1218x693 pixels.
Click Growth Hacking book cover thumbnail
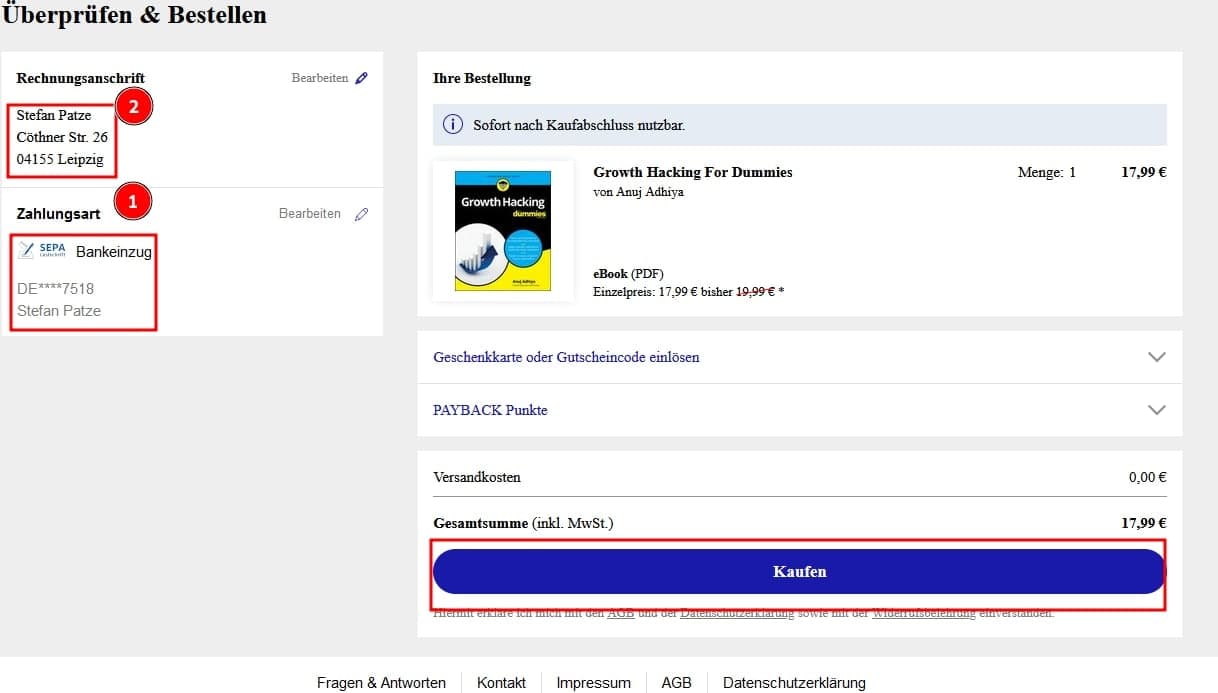pyautogui.click(x=503, y=231)
